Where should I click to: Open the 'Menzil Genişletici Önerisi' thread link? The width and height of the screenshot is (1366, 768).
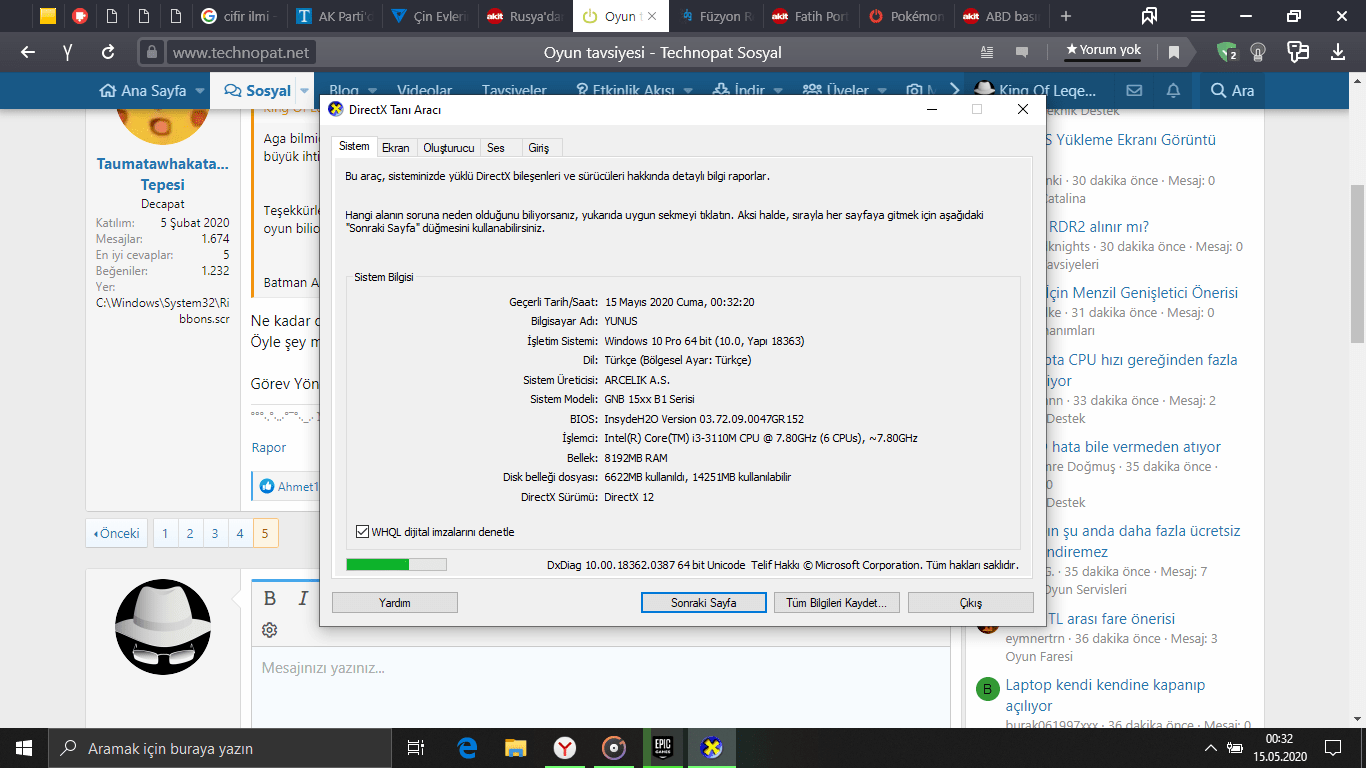coord(1140,293)
